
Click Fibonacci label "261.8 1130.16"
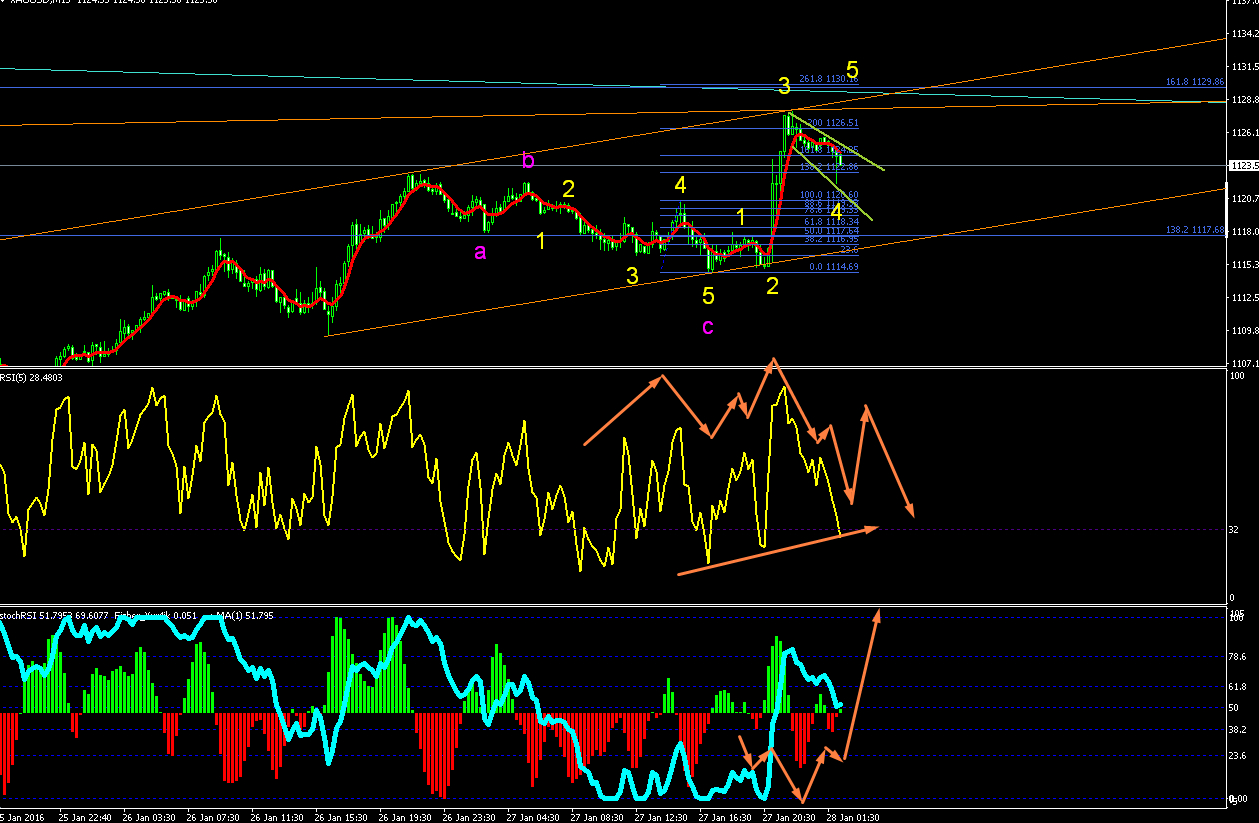pos(828,78)
